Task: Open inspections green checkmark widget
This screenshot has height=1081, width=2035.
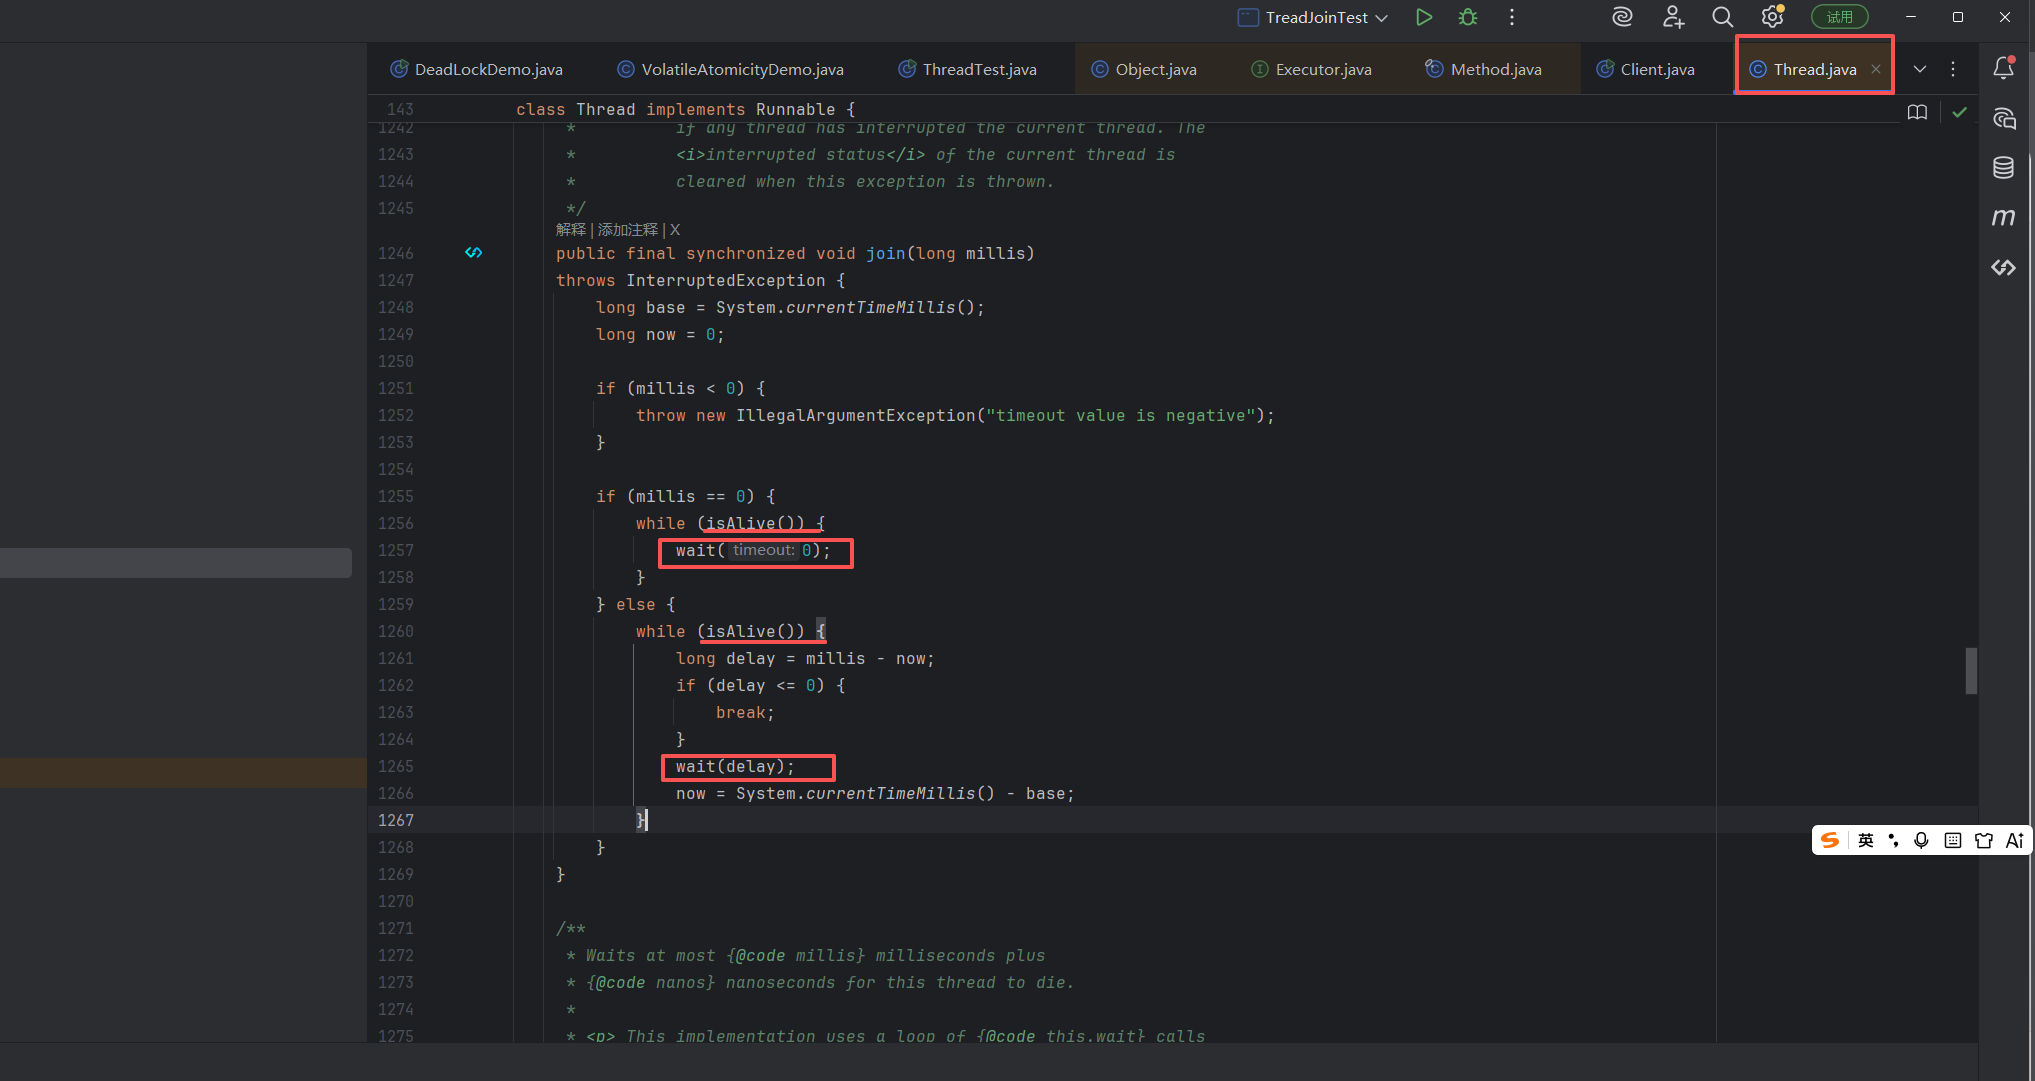Action: click(1959, 112)
